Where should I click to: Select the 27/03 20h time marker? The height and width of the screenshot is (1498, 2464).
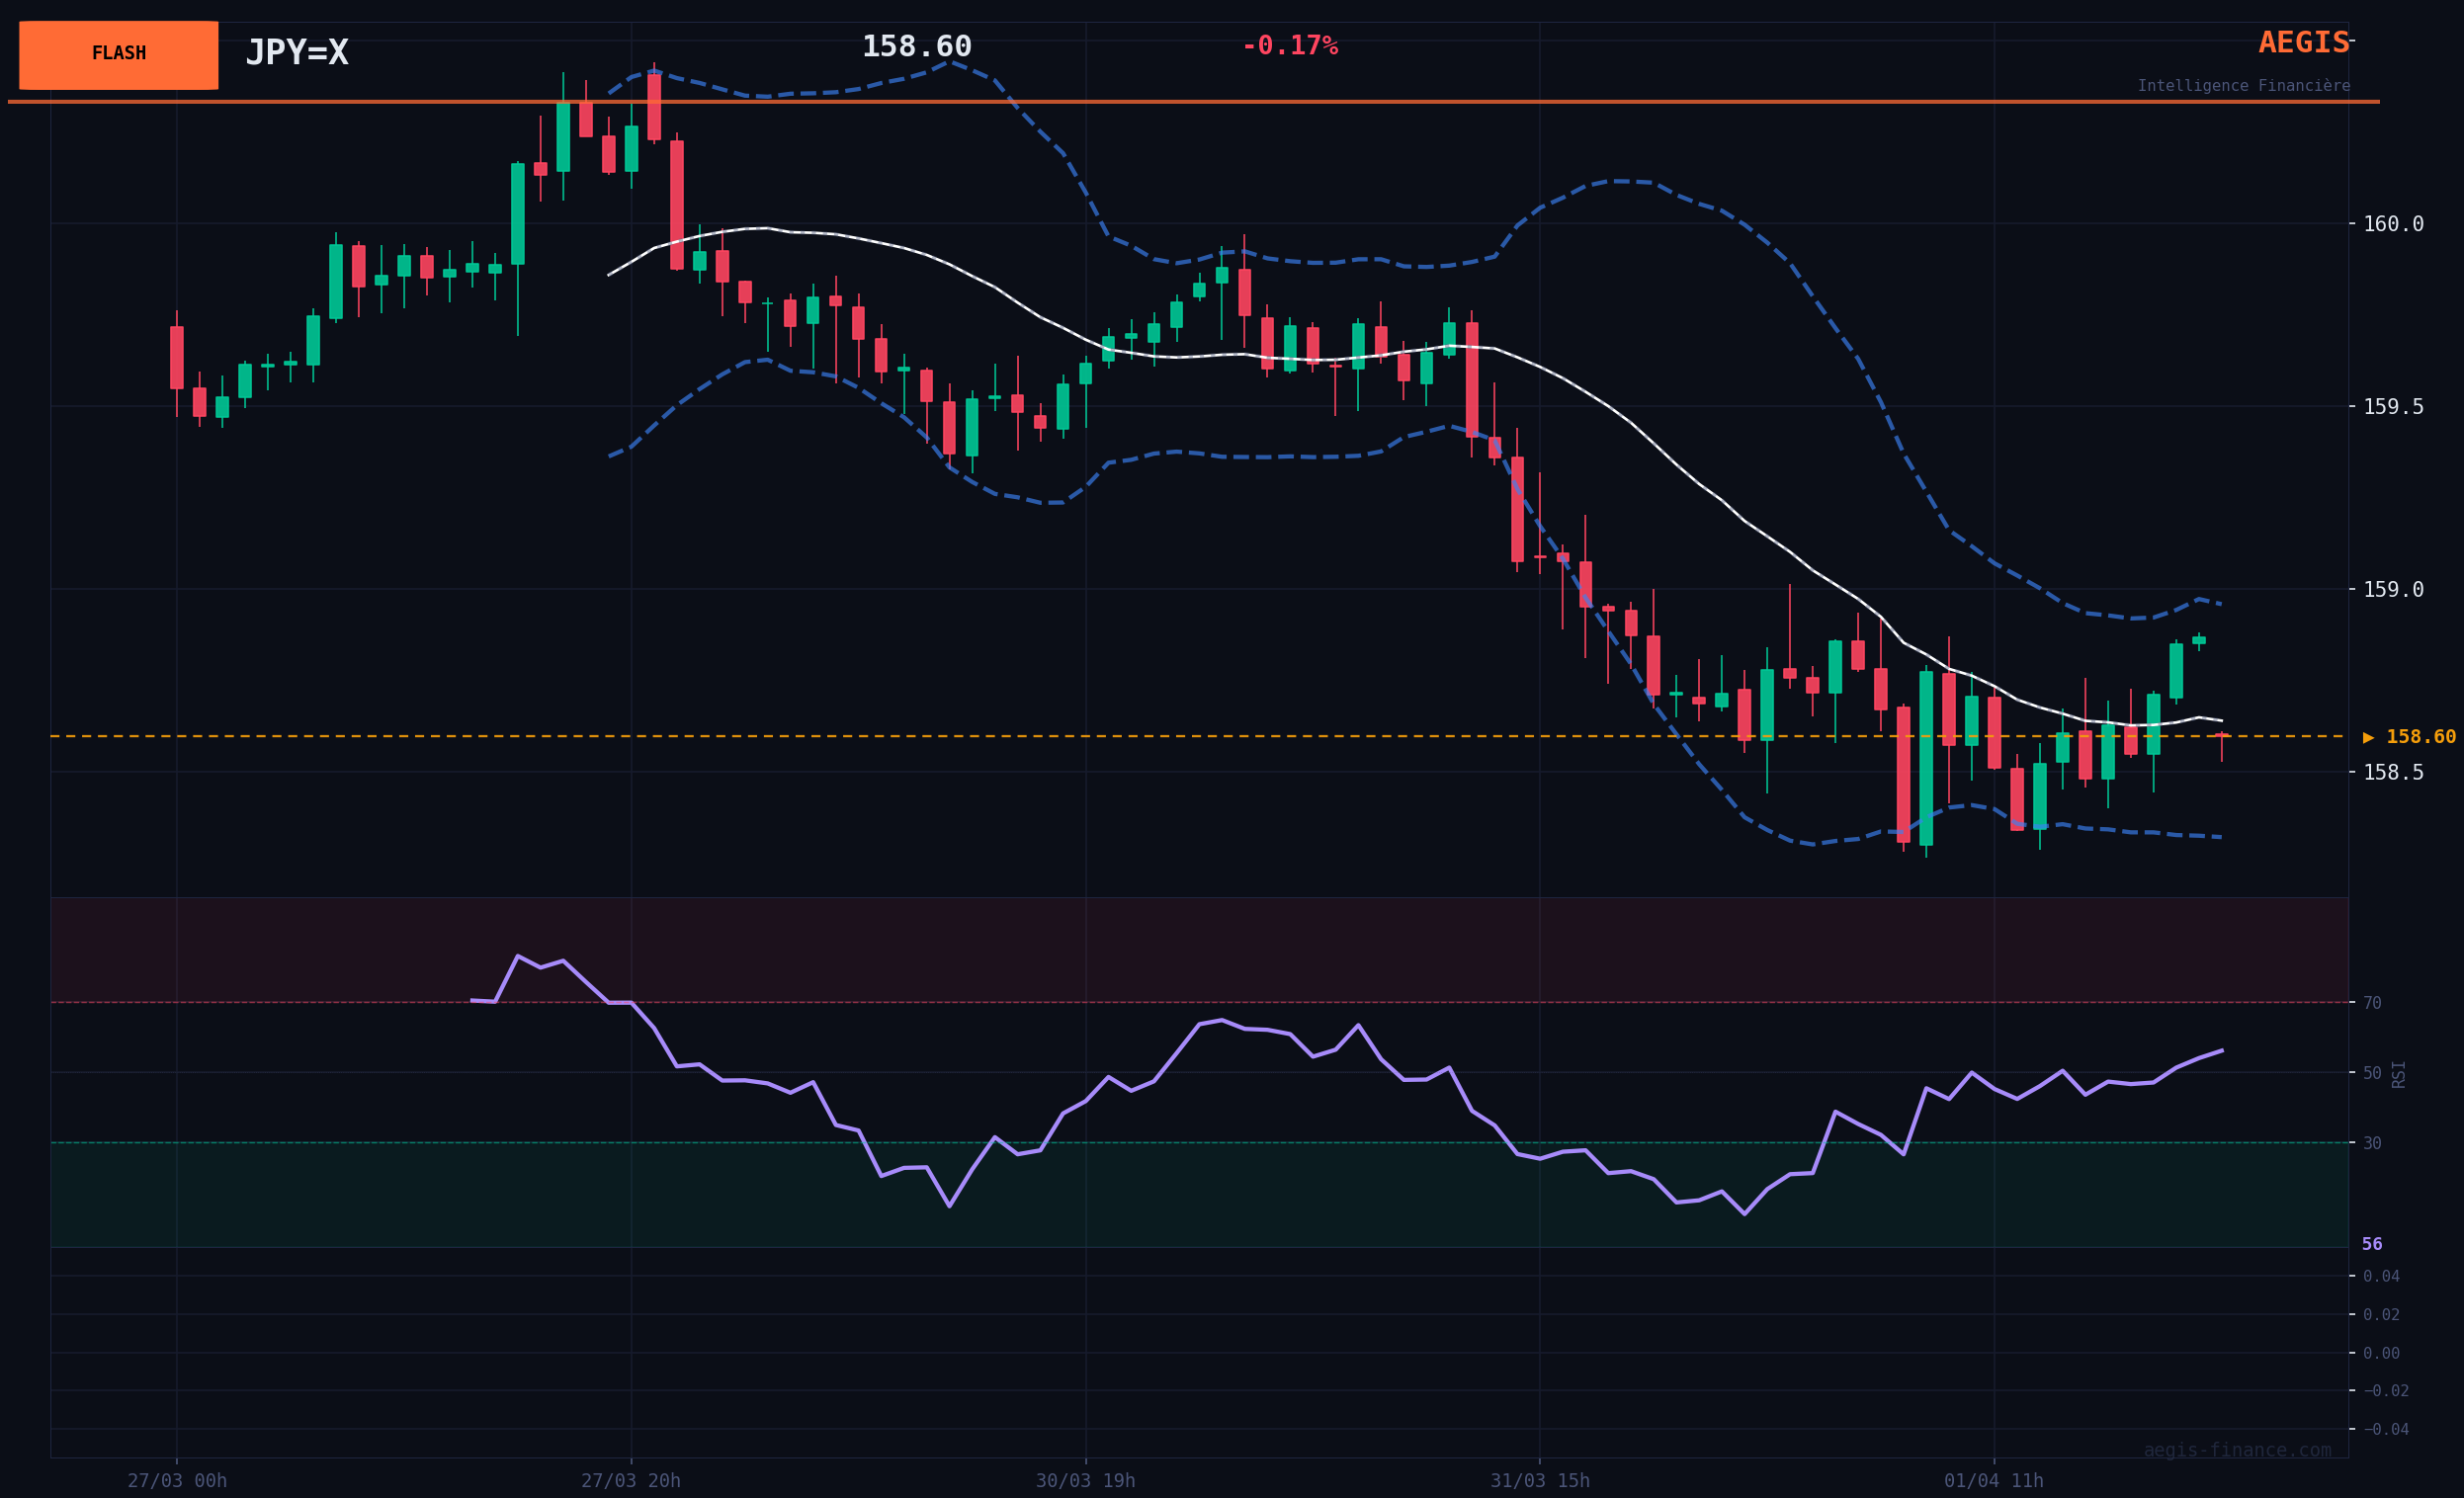click(630, 1481)
